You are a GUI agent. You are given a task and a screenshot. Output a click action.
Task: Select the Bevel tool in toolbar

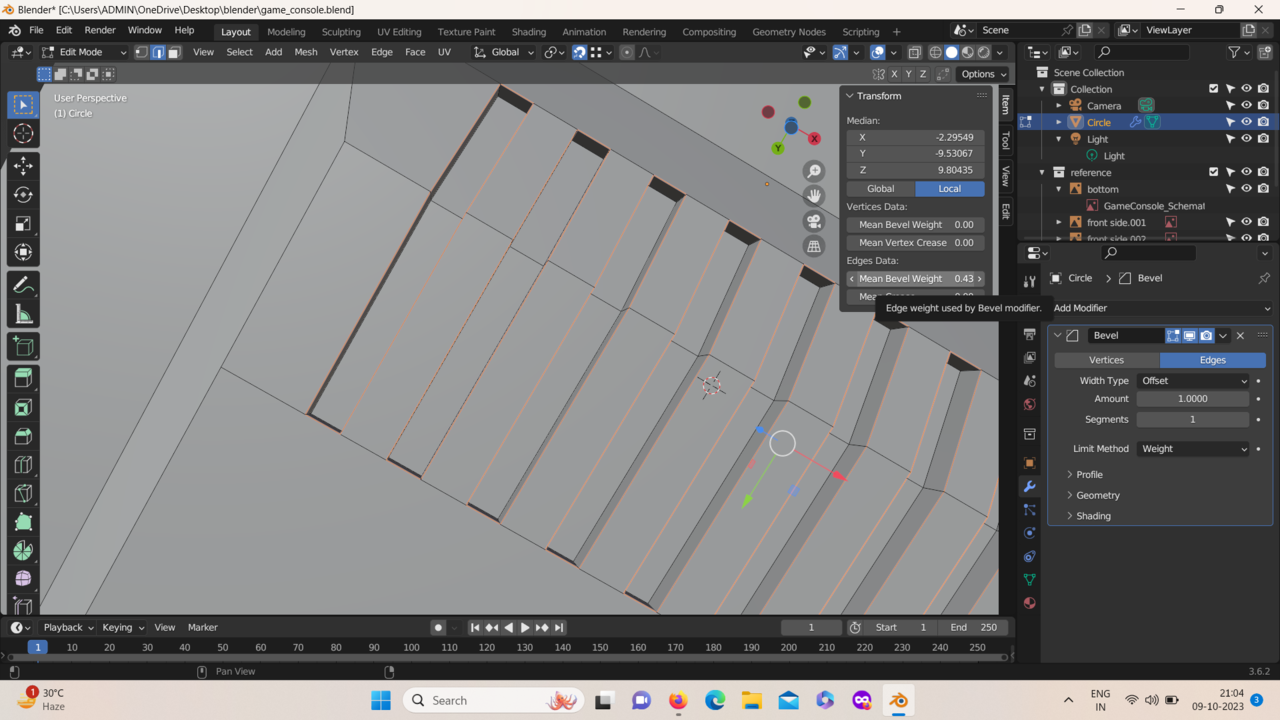tap(23, 436)
